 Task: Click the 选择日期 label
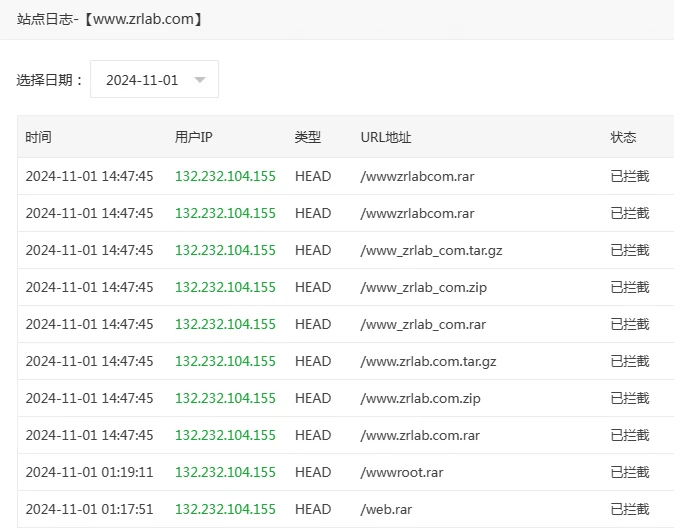[x=50, y=80]
